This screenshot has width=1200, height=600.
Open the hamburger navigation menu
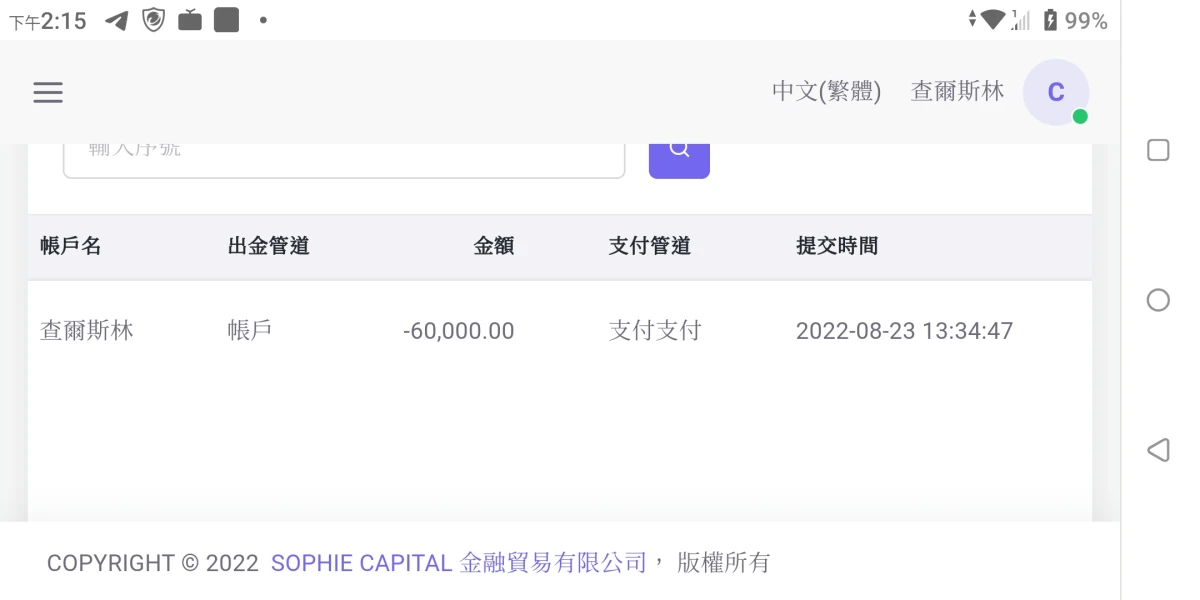(48, 93)
